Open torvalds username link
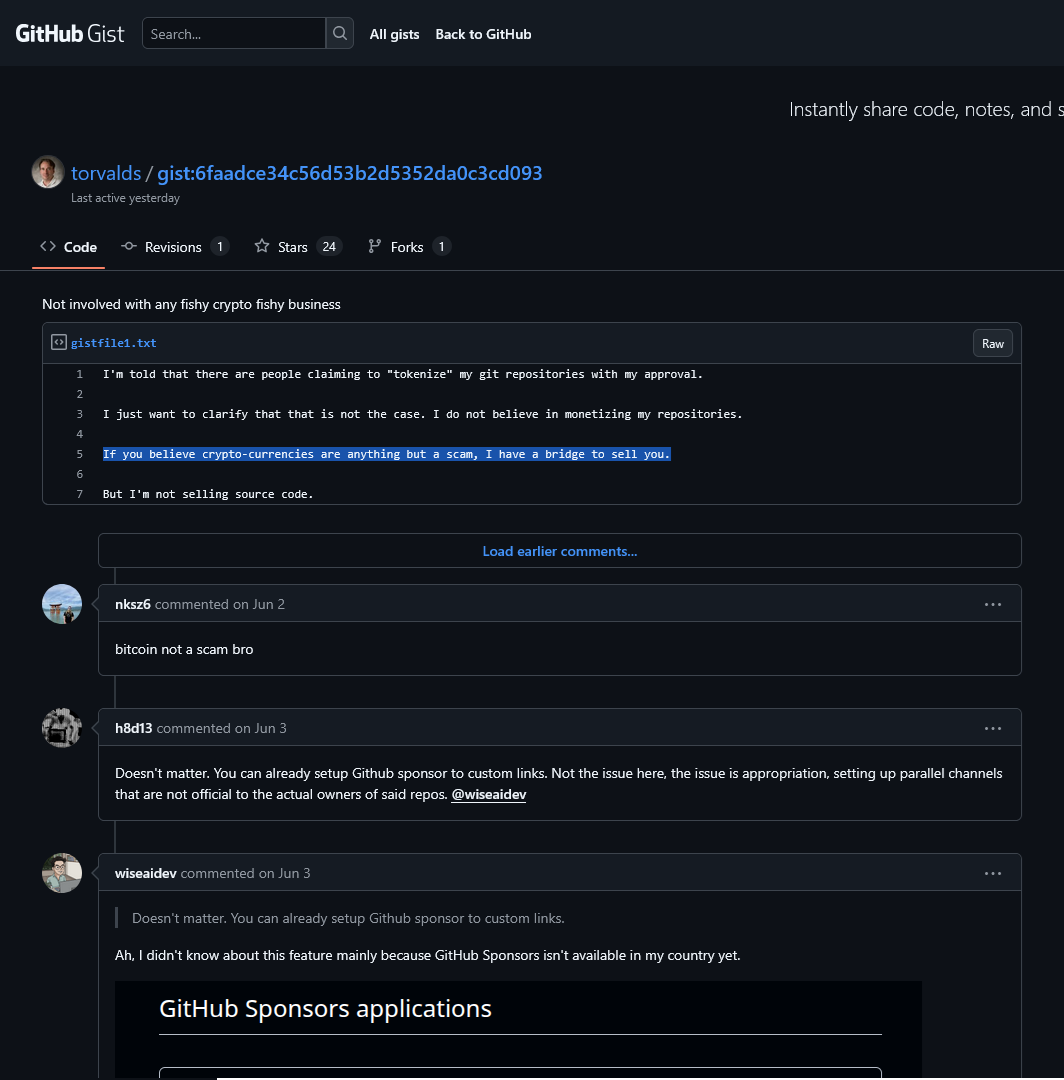 point(106,173)
